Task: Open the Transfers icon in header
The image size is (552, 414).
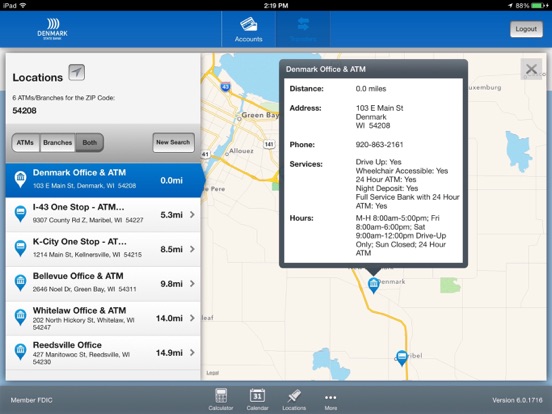Action: 303,29
